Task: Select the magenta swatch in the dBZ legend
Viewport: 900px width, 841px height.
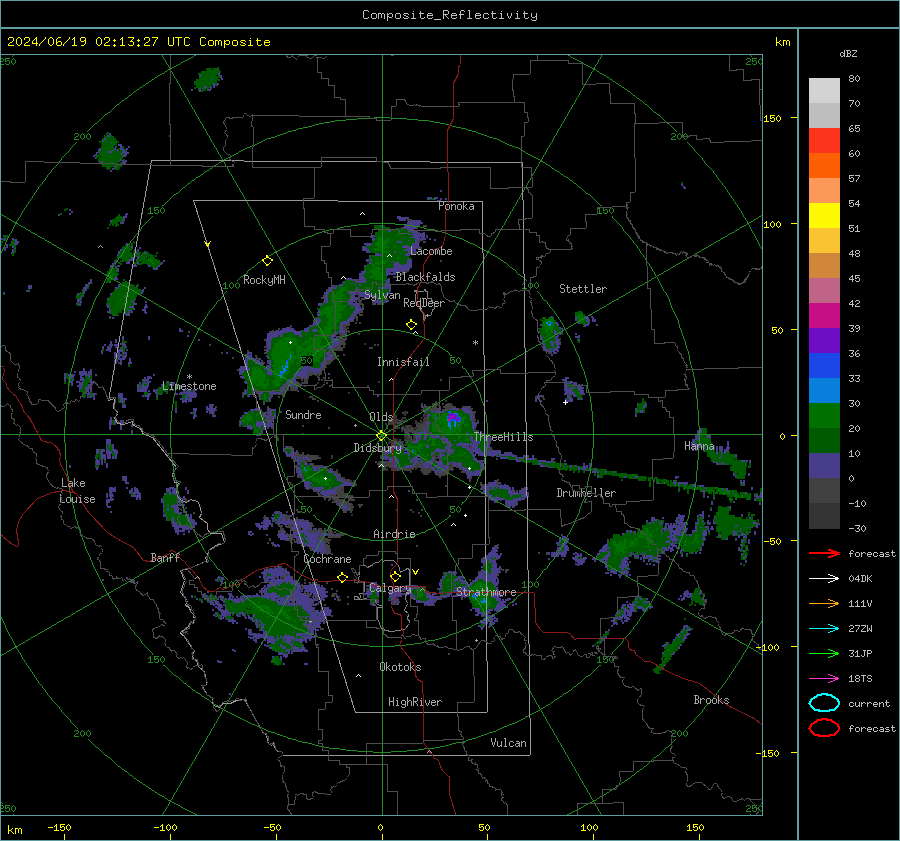Action: tap(824, 316)
